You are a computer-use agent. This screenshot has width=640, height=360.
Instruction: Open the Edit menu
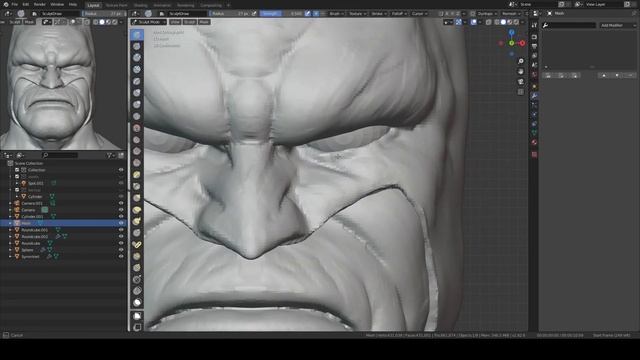[x=26, y=4]
